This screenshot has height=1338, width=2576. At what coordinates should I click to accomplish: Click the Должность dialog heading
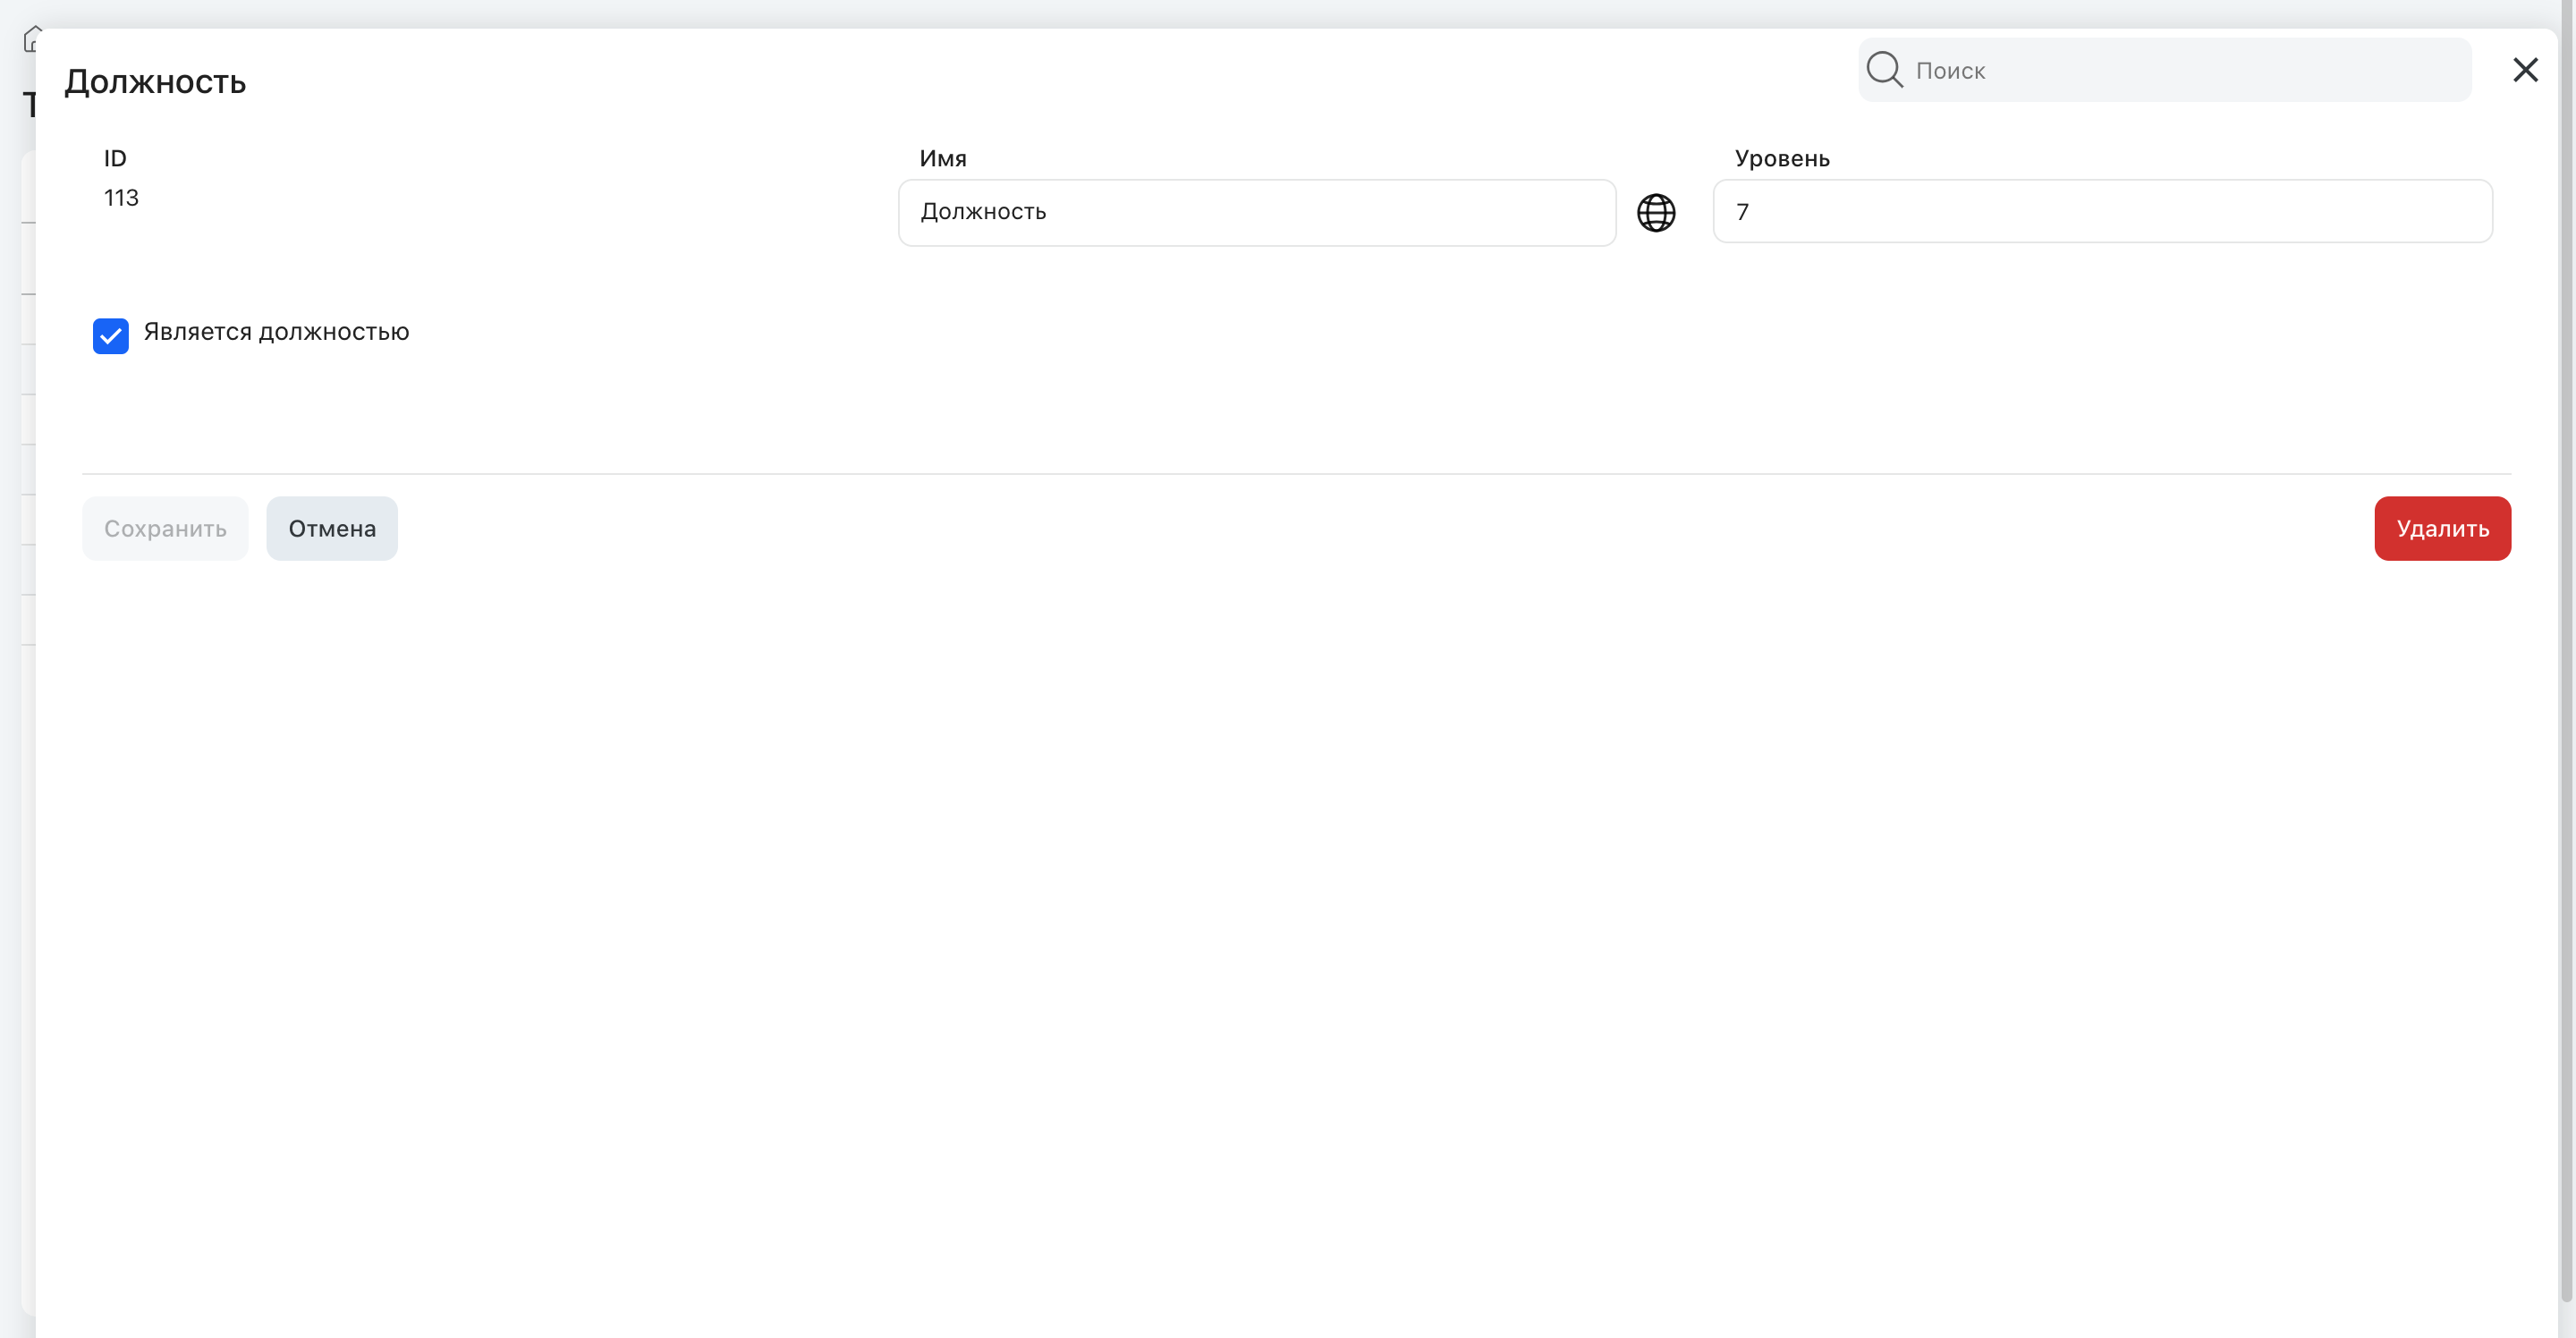click(155, 82)
